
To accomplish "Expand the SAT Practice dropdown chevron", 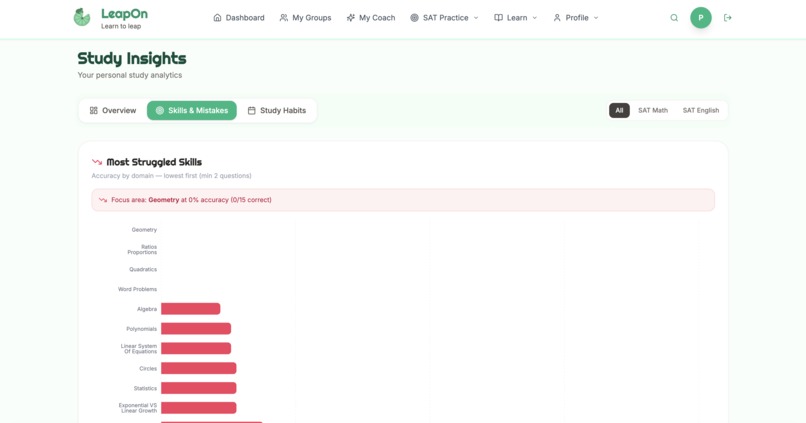I will [476, 17].
